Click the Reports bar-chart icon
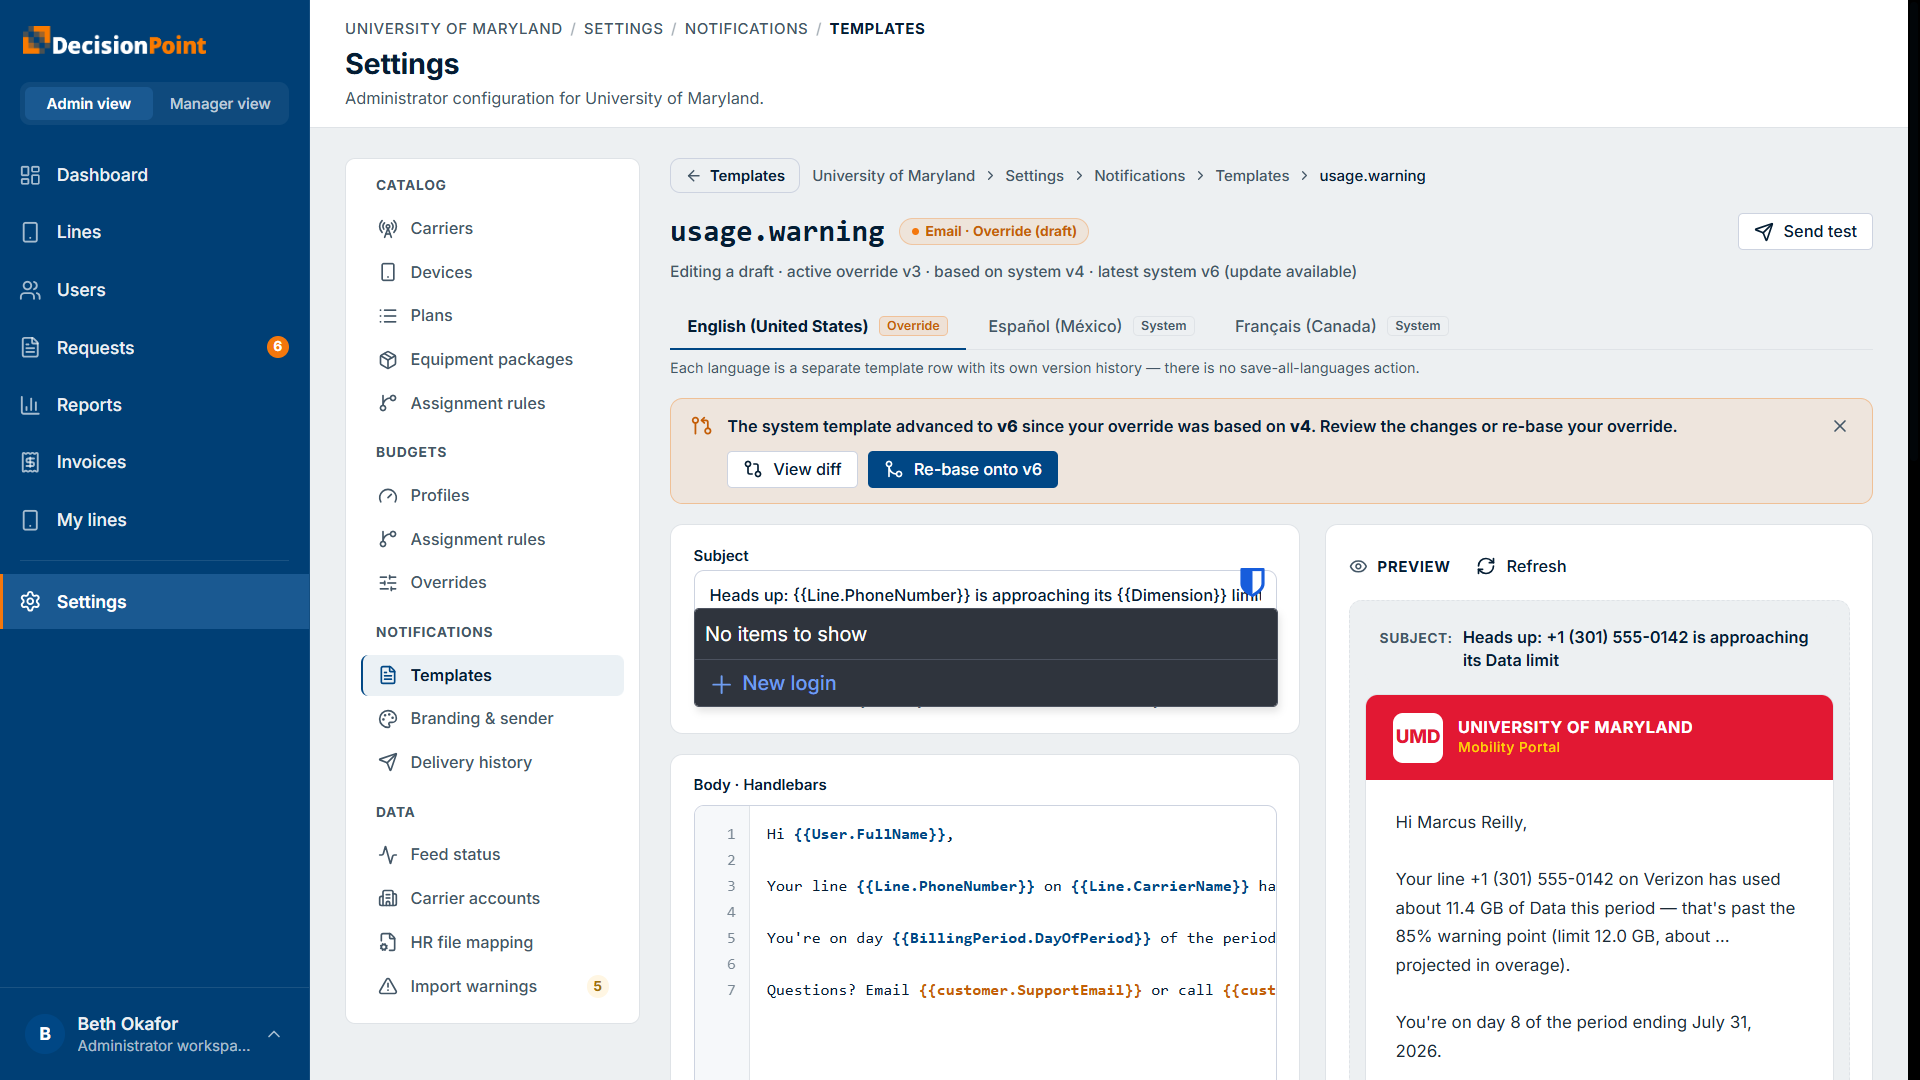The height and width of the screenshot is (1080, 1920). [30, 405]
